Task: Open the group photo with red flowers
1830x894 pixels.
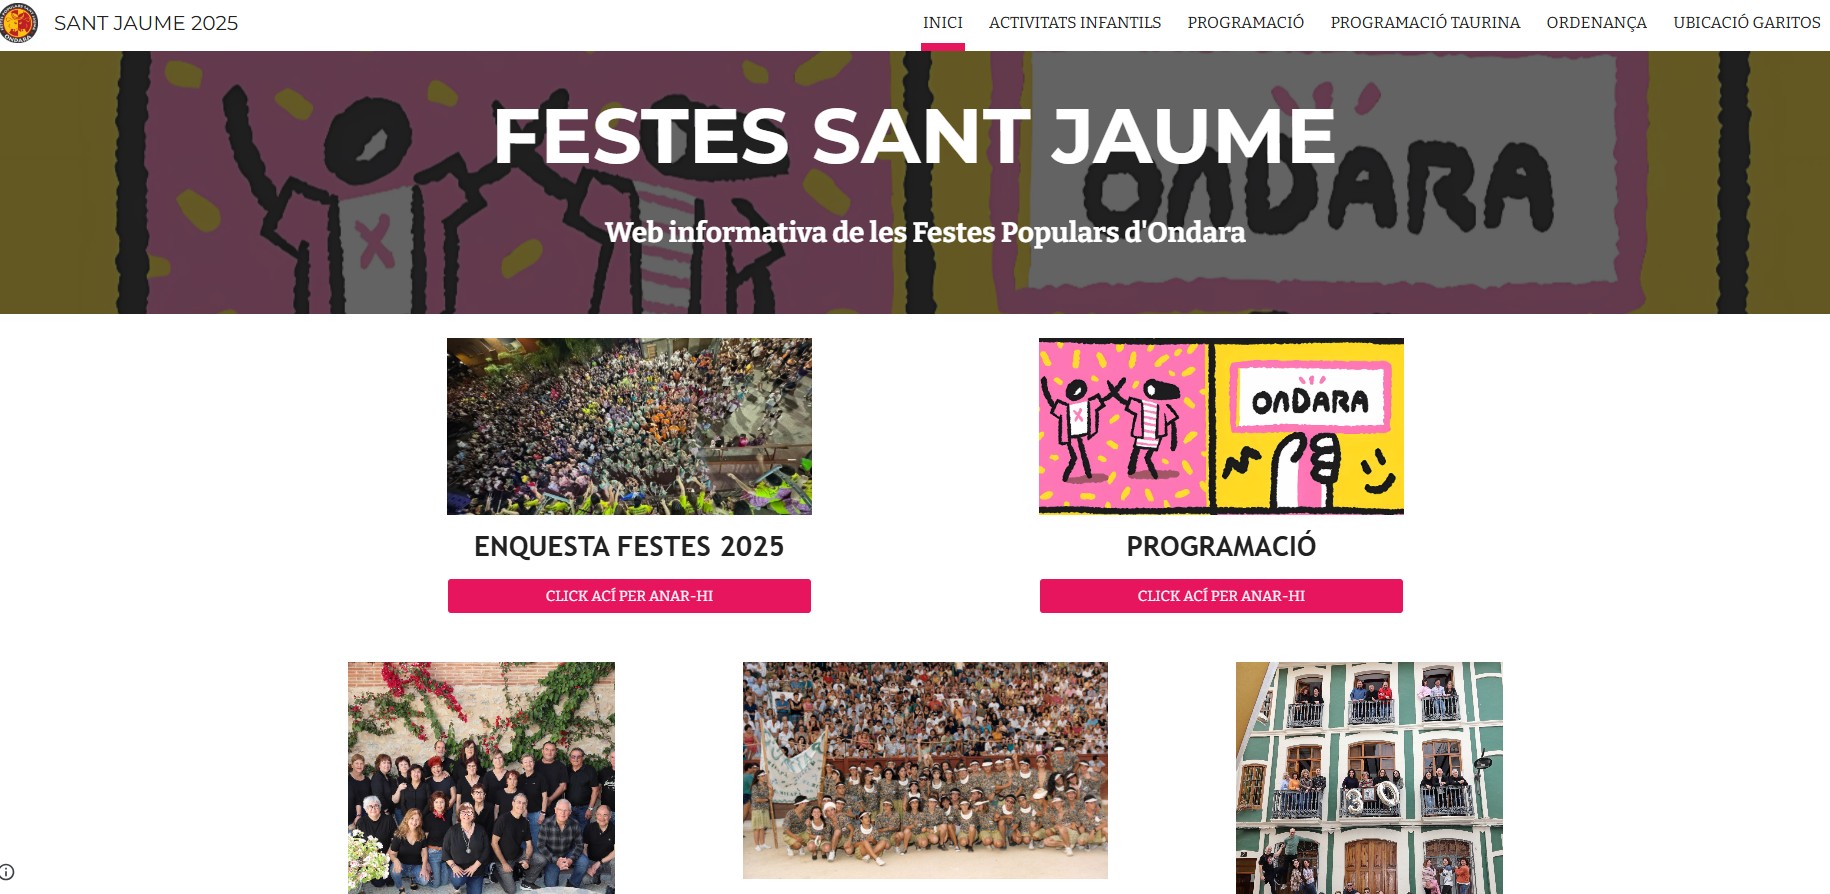Action: tap(481, 778)
